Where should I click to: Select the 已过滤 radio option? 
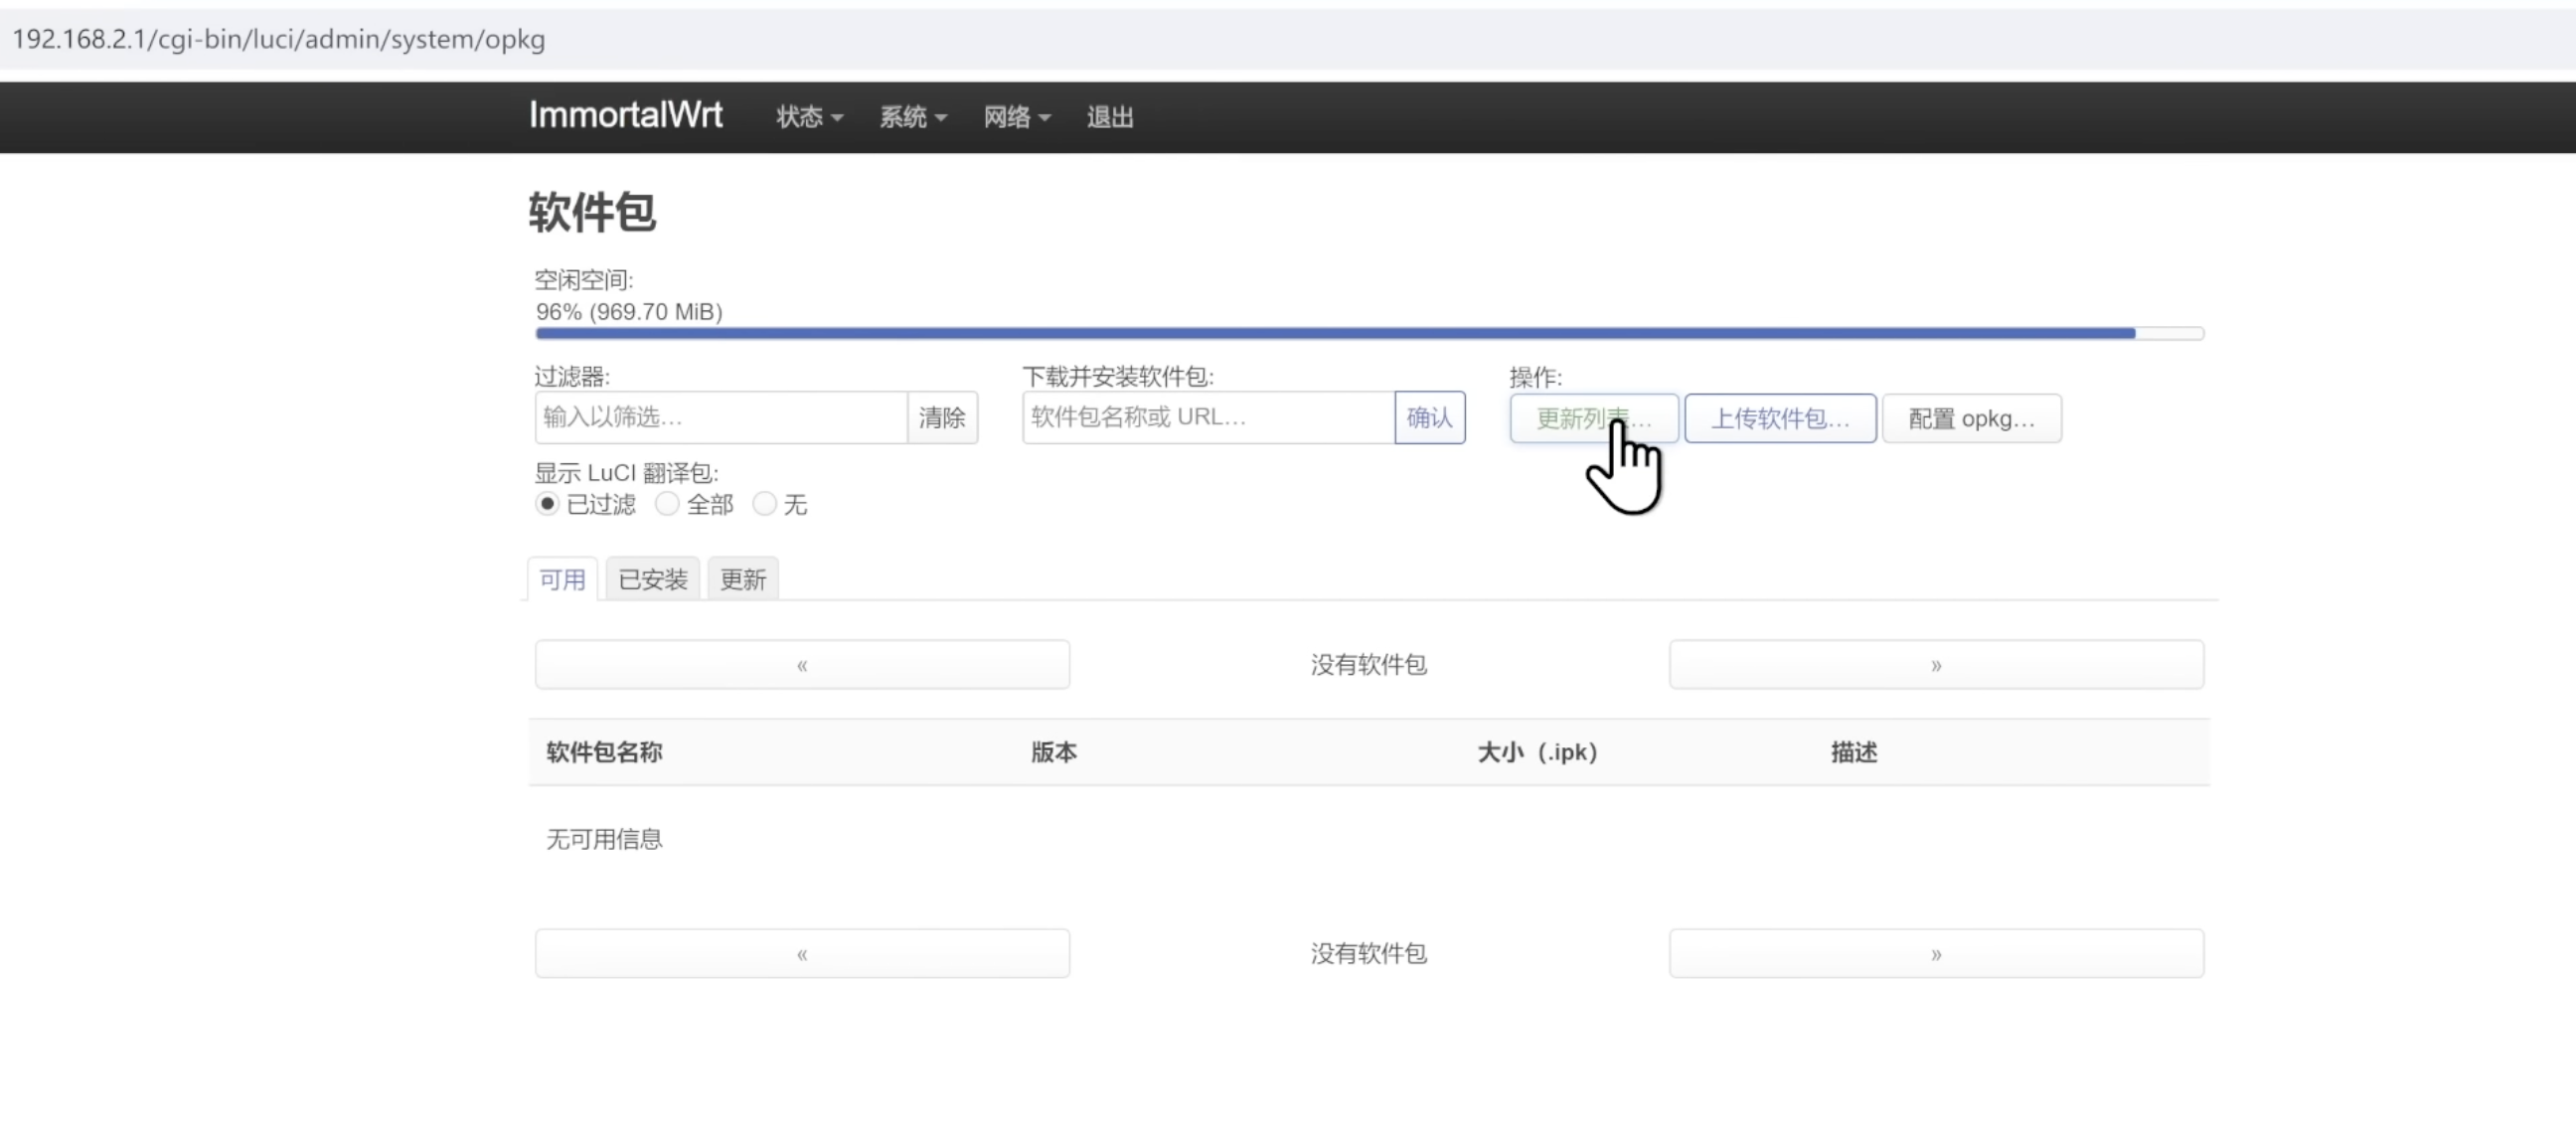coord(547,504)
